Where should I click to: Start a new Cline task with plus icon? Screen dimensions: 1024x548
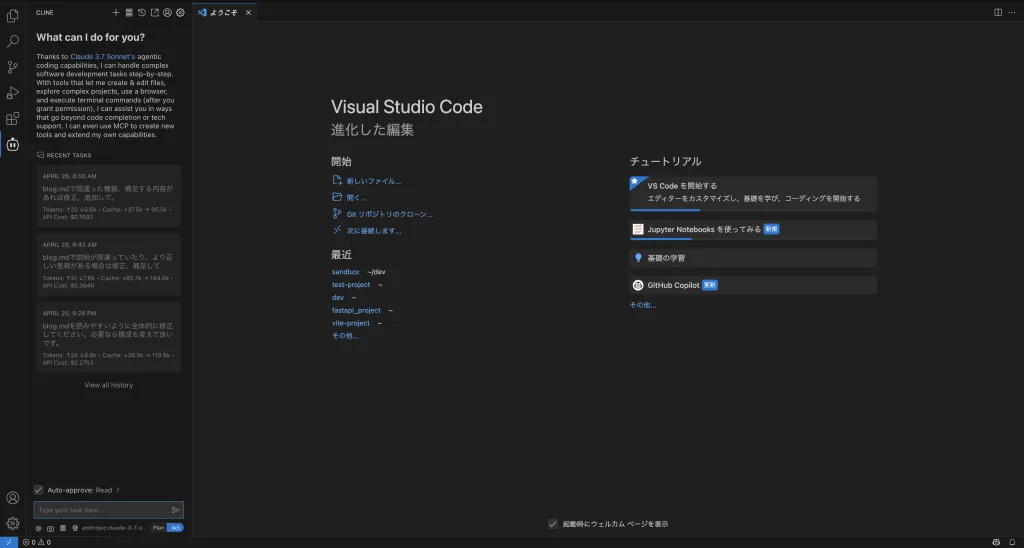116,12
